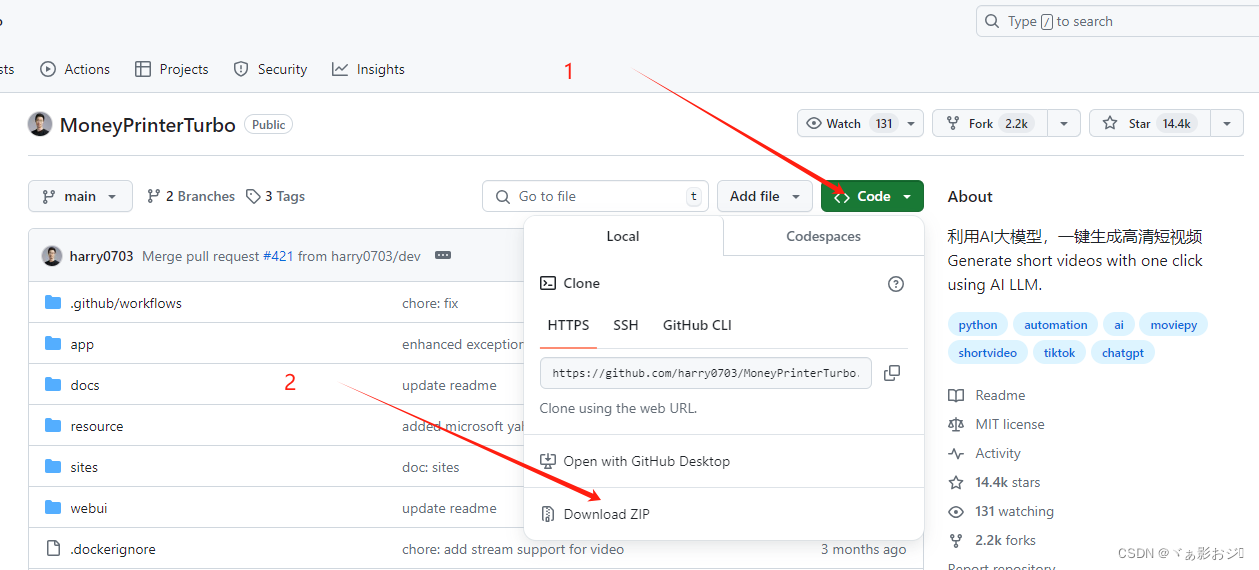Click commit message 'chore: add stream support for video'
1259x570 pixels.
click(x=513, y=549)
